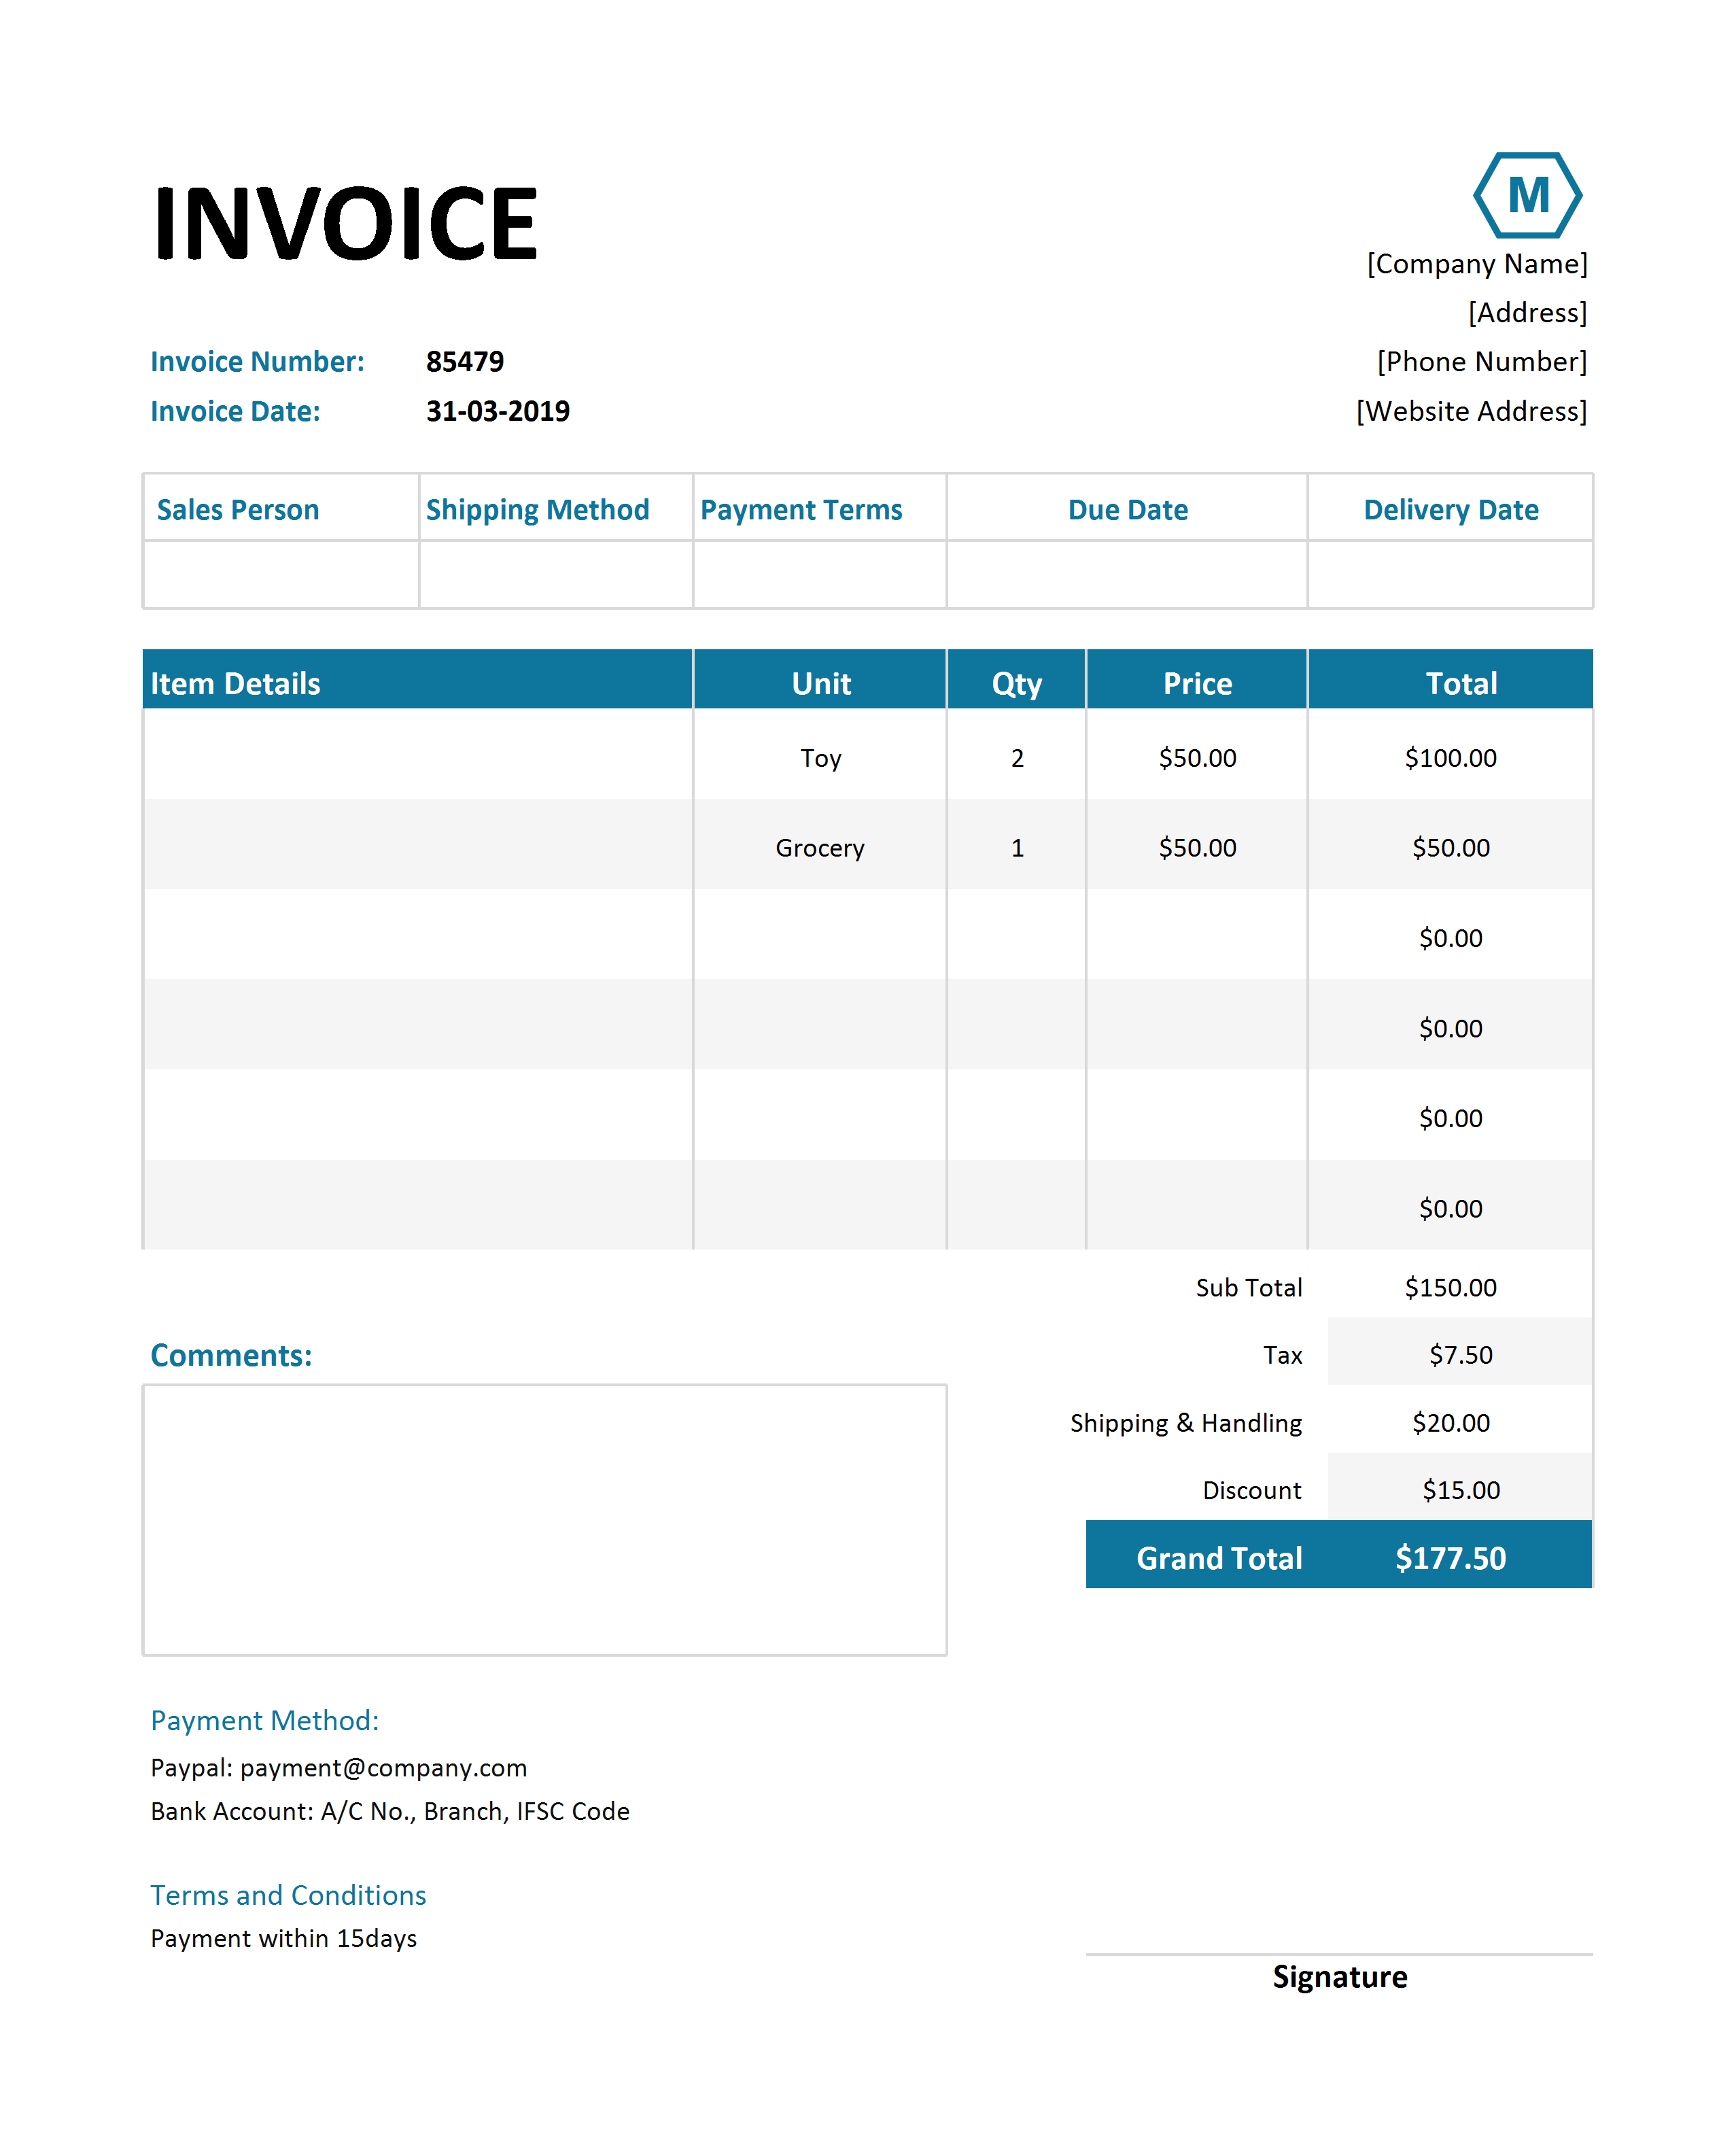Click the Price column header
The image size is (1736, 2151).
coord(1197,680)
